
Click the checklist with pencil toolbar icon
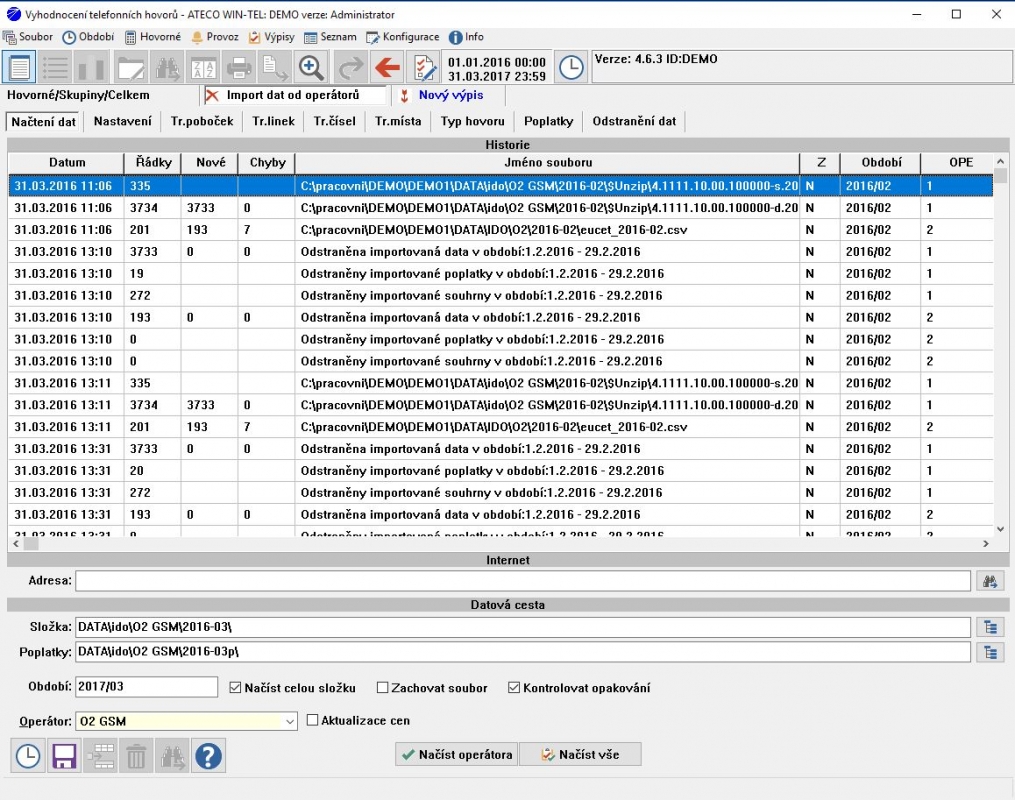click(x=424, y=67)
